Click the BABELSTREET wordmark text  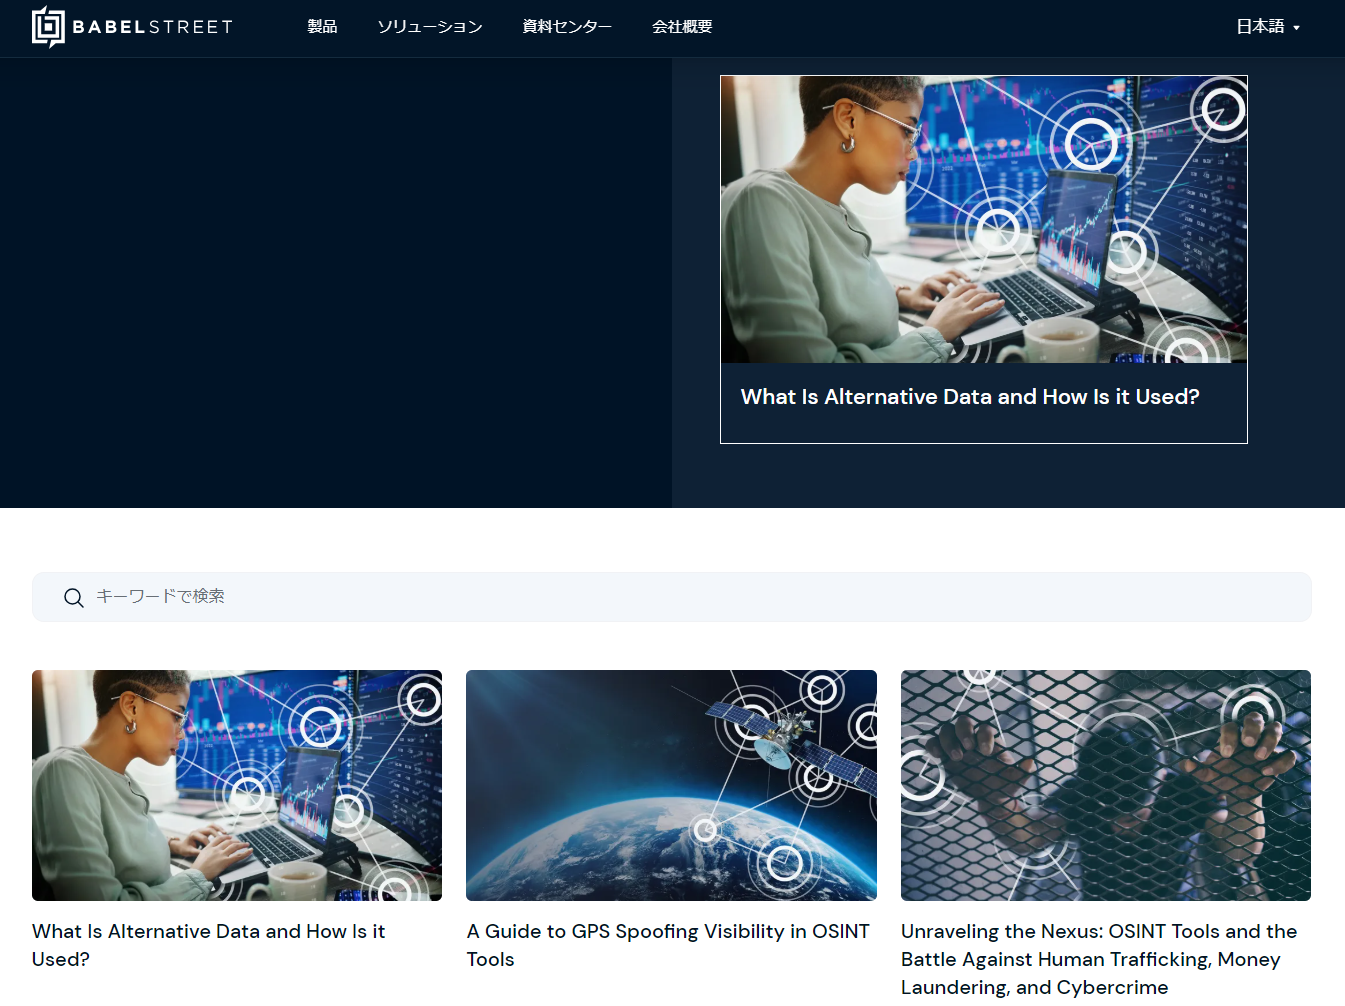click(x=152, y=27)
